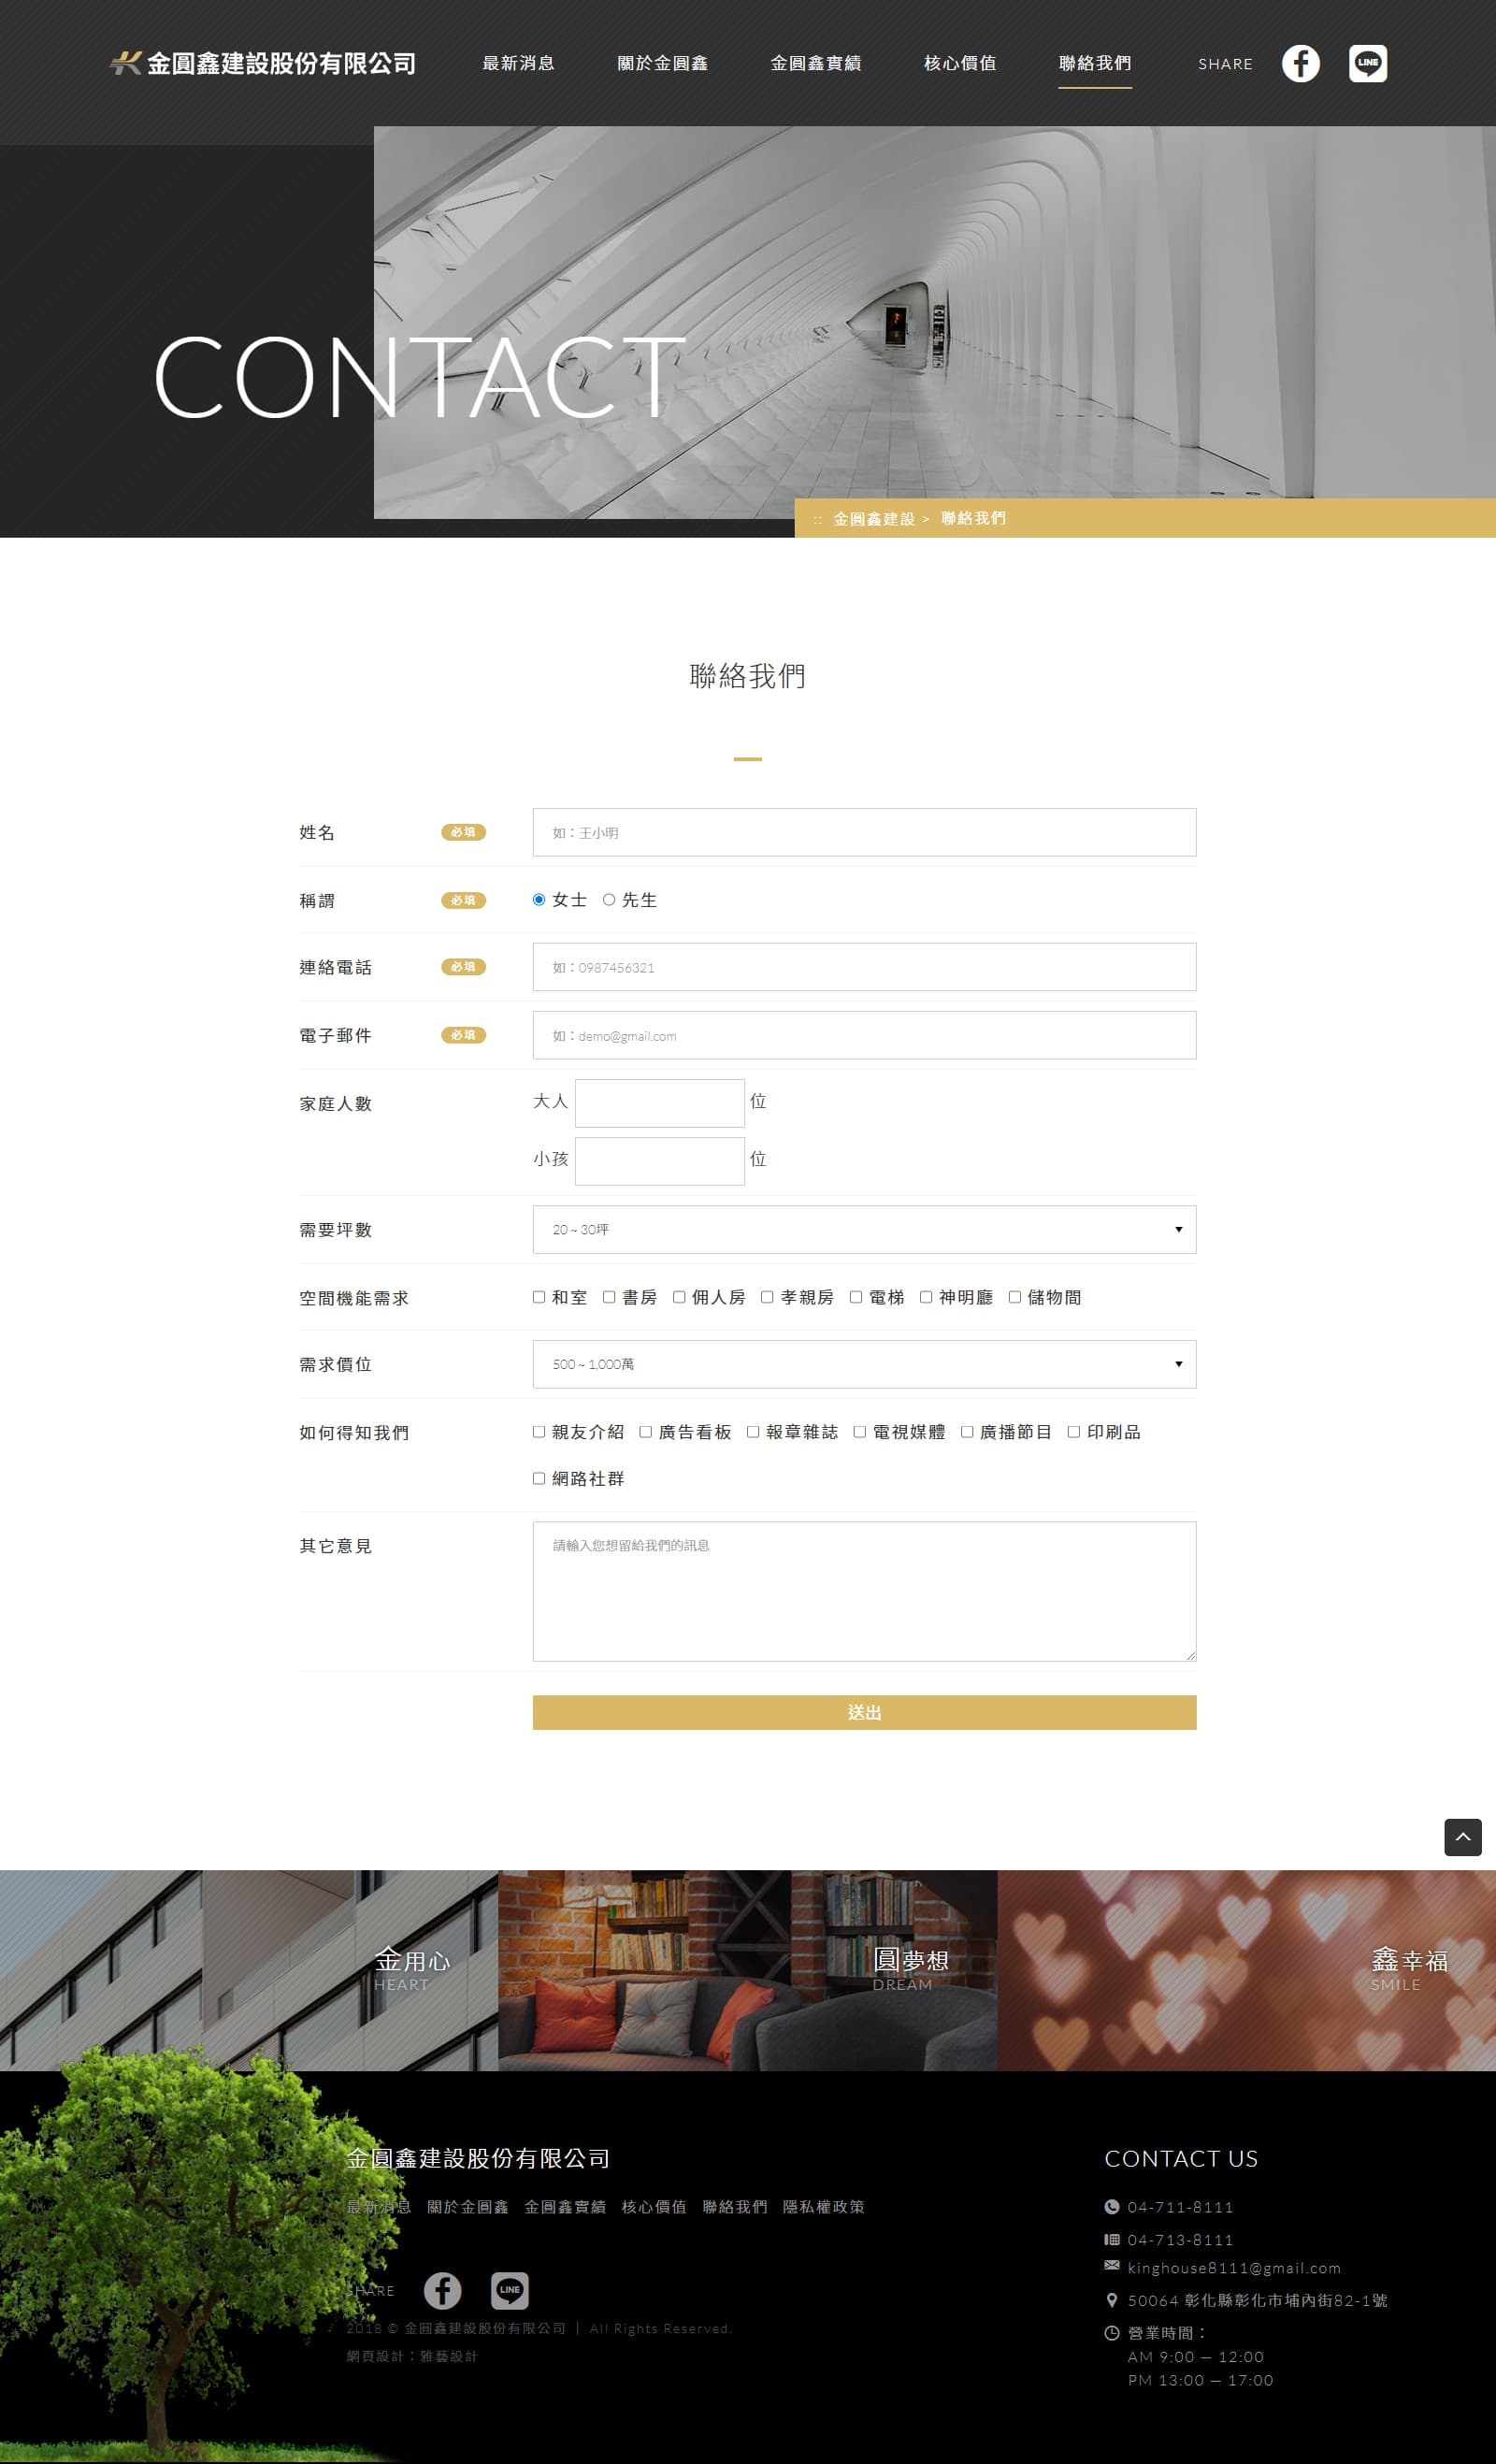The image size is (1496, 2464).
Task: Go to 核心價值 in the top navigation
Action: (959, 64)
